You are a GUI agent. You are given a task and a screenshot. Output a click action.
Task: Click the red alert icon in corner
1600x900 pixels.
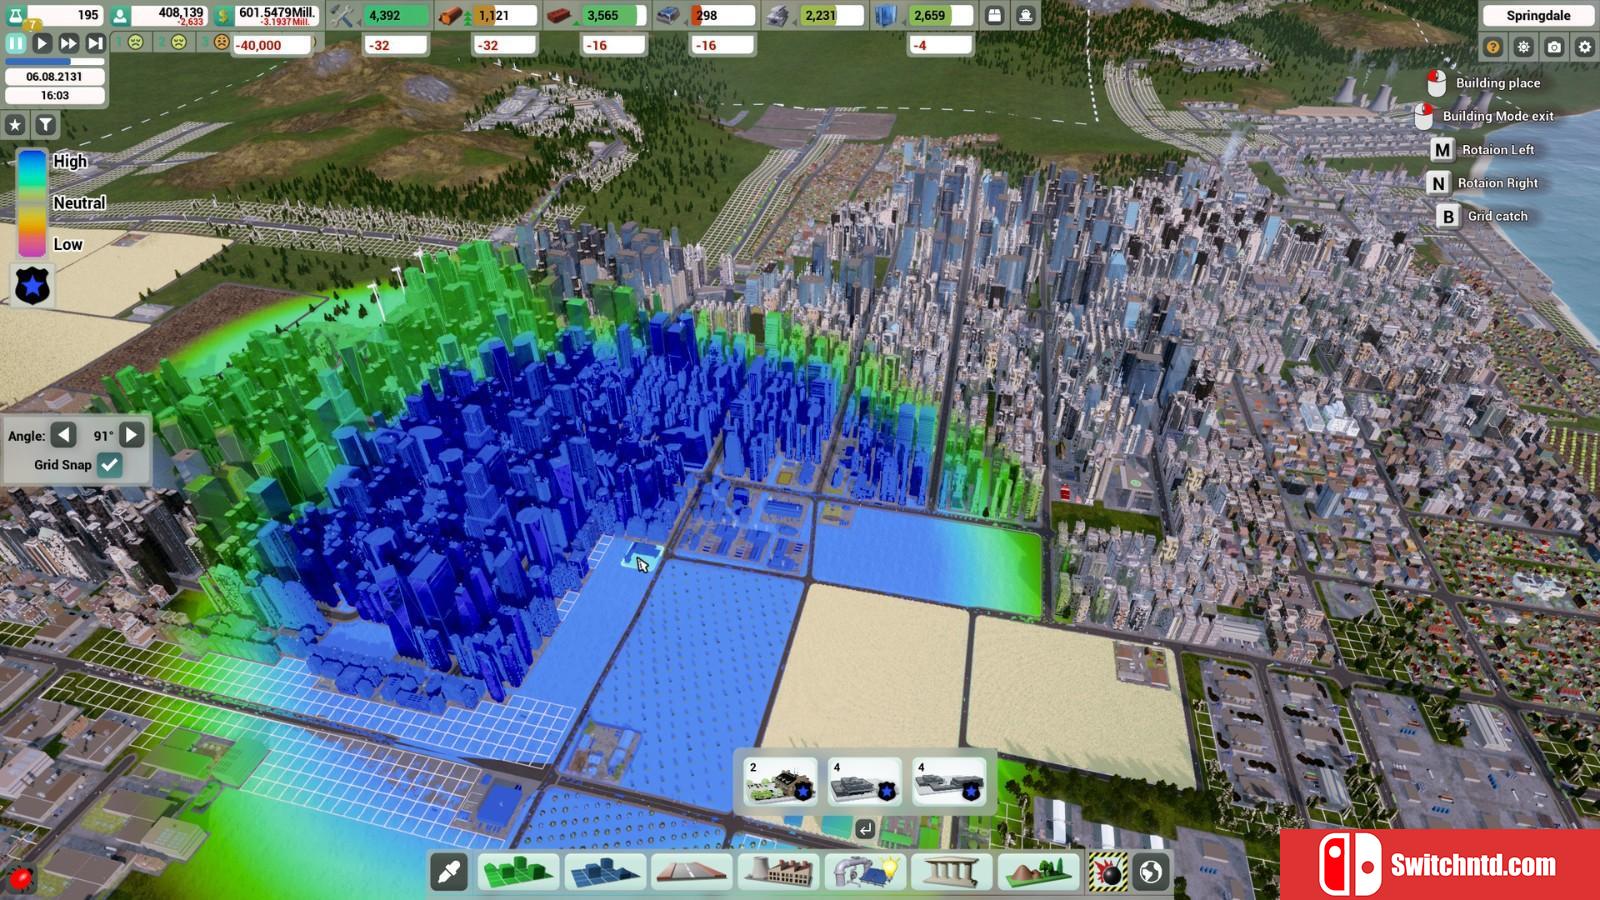[x=20, y=879]
